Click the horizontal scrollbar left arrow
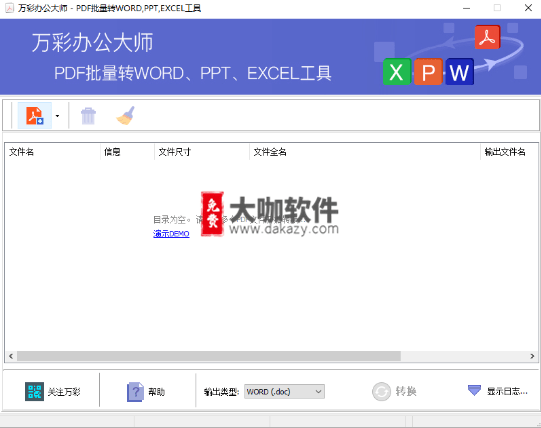This screenshot has height=428, width=541. click(x=11, y=356)
